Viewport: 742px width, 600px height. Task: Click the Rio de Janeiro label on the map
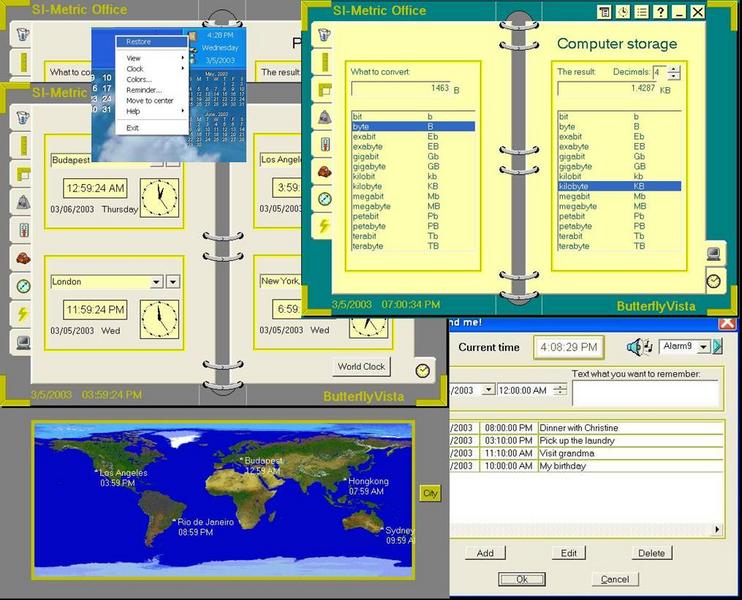point(205,522)
